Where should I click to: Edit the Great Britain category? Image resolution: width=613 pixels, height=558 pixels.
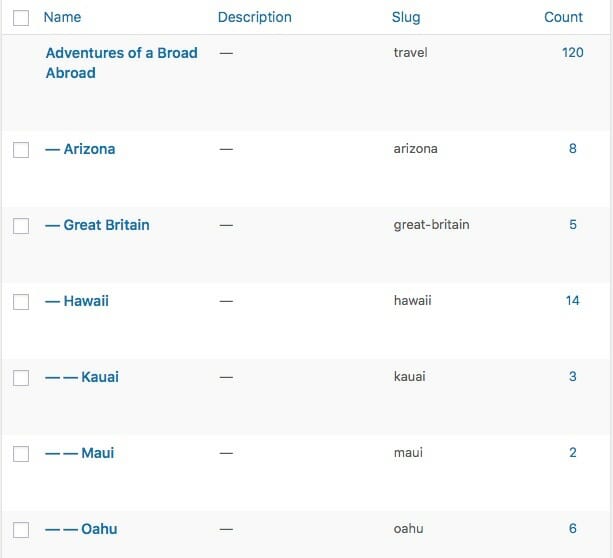point(106,225)
